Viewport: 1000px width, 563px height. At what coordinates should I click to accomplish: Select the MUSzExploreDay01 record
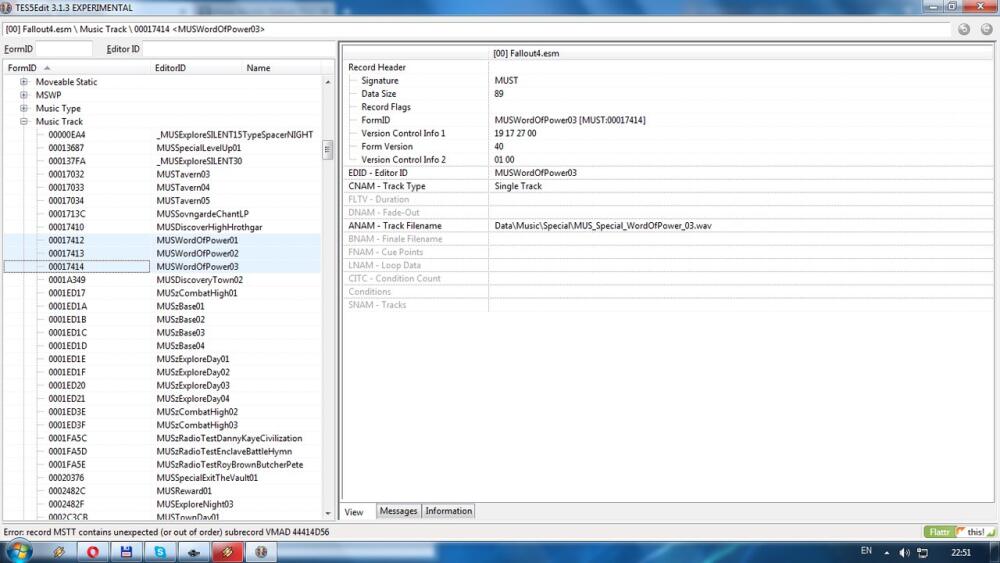point(193,359)
